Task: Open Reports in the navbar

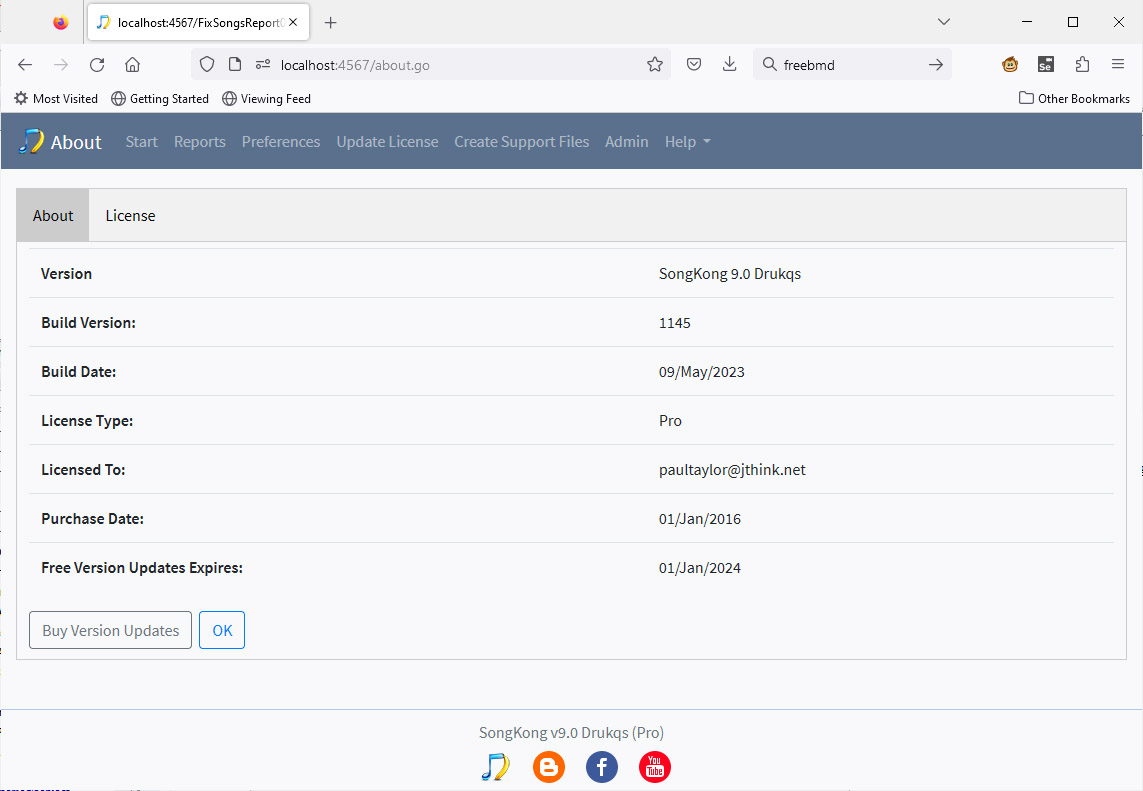Action: click(200, 141)
